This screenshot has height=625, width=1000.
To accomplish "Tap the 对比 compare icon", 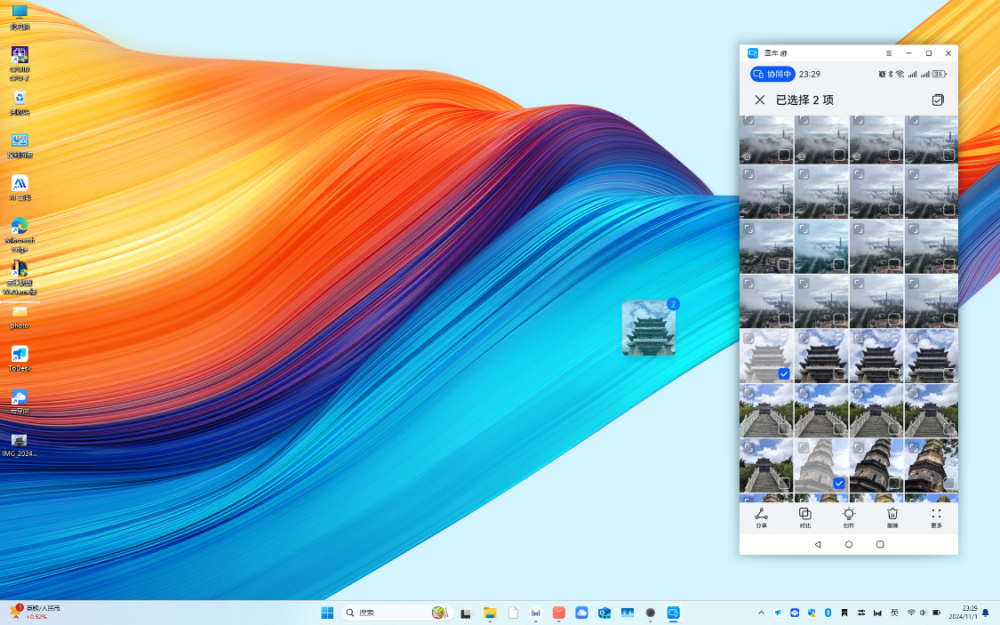I will point(805,517).
